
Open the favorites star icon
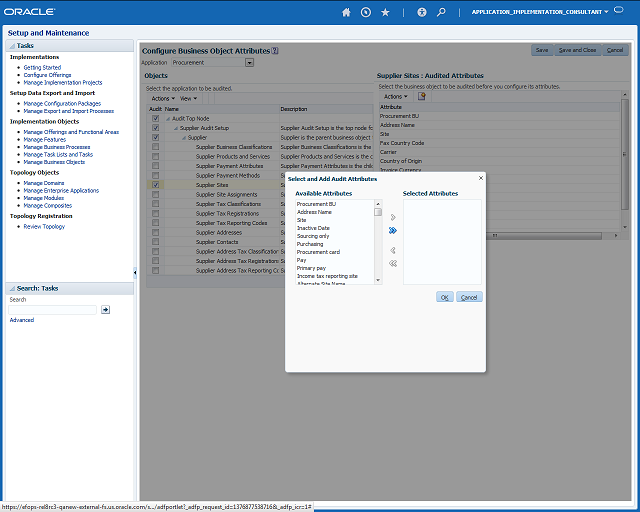[385, 12]
